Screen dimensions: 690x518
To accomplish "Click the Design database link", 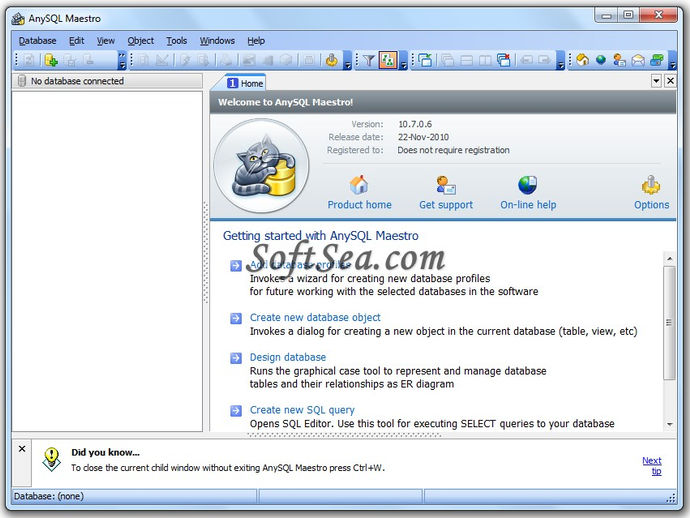I will pos(288,357).
